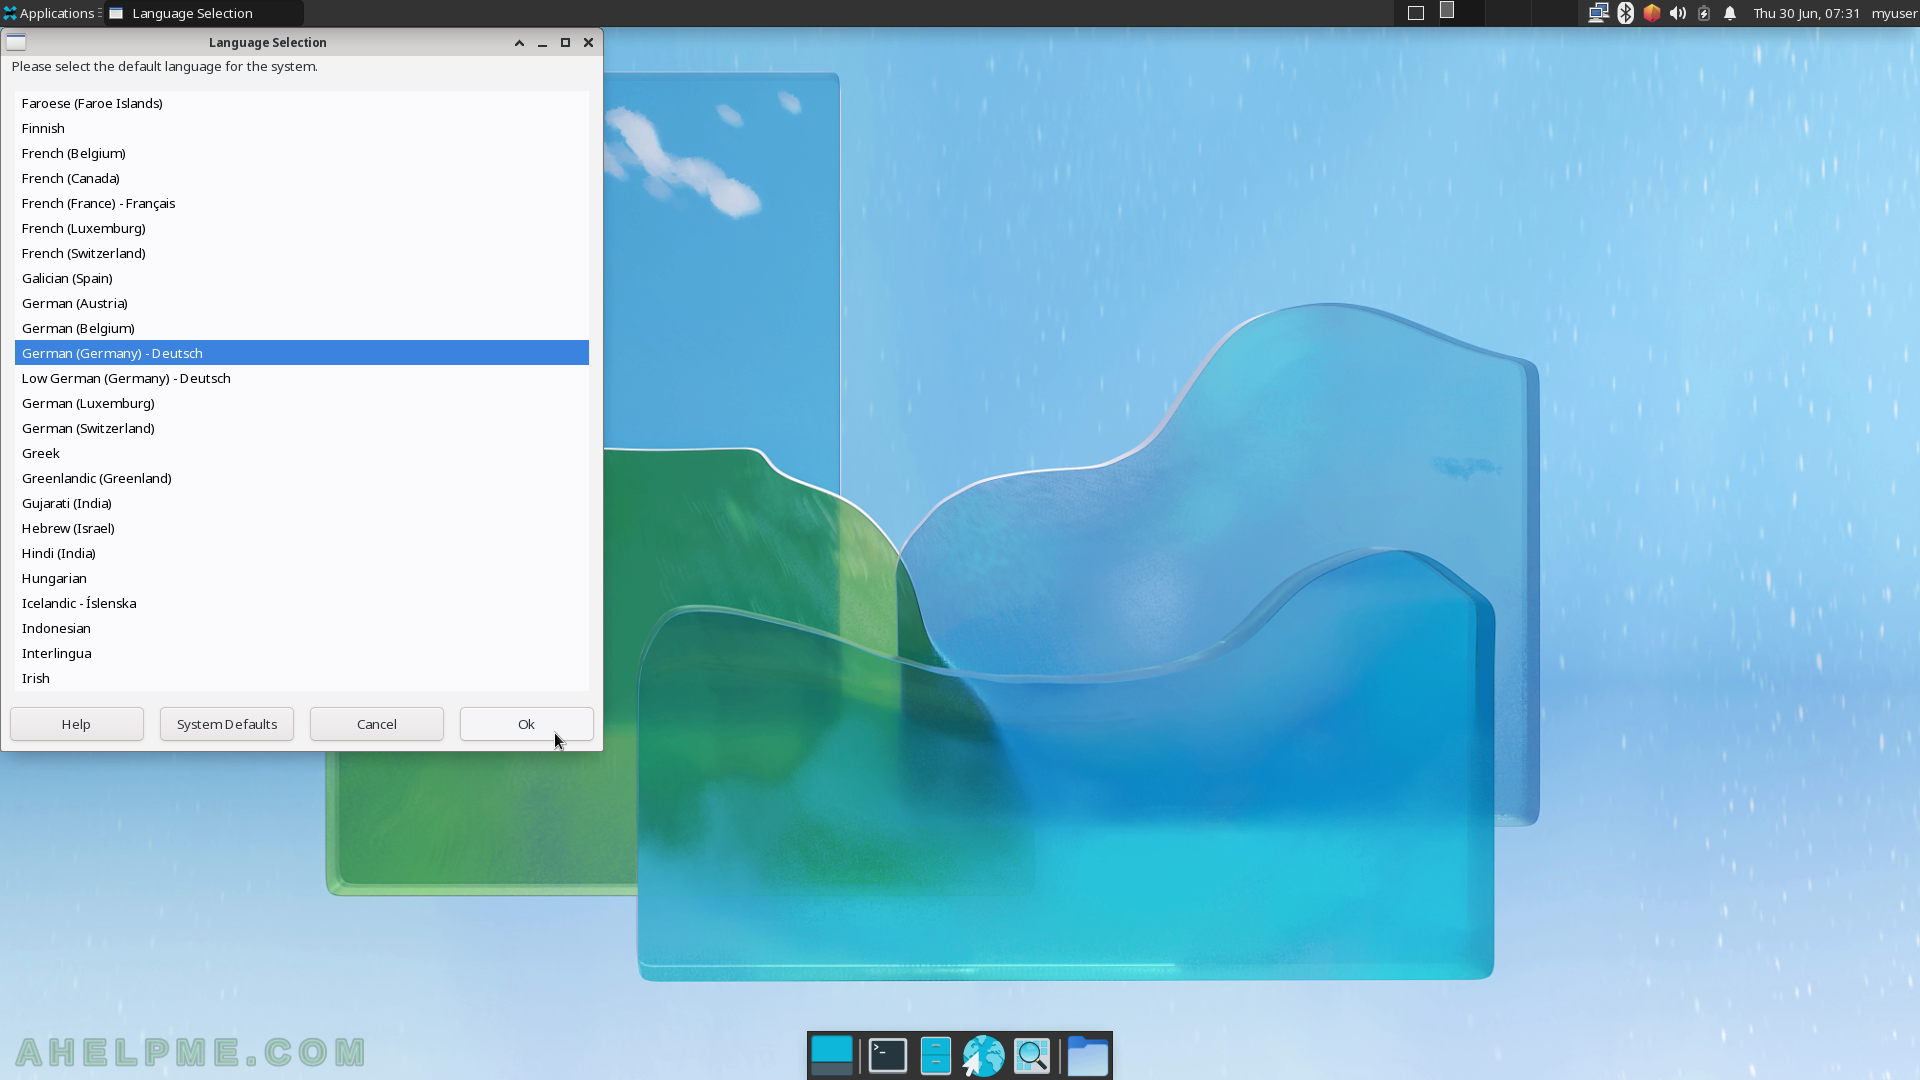
Task: Confirm the selection with Ok
Action: click(527, 724)
